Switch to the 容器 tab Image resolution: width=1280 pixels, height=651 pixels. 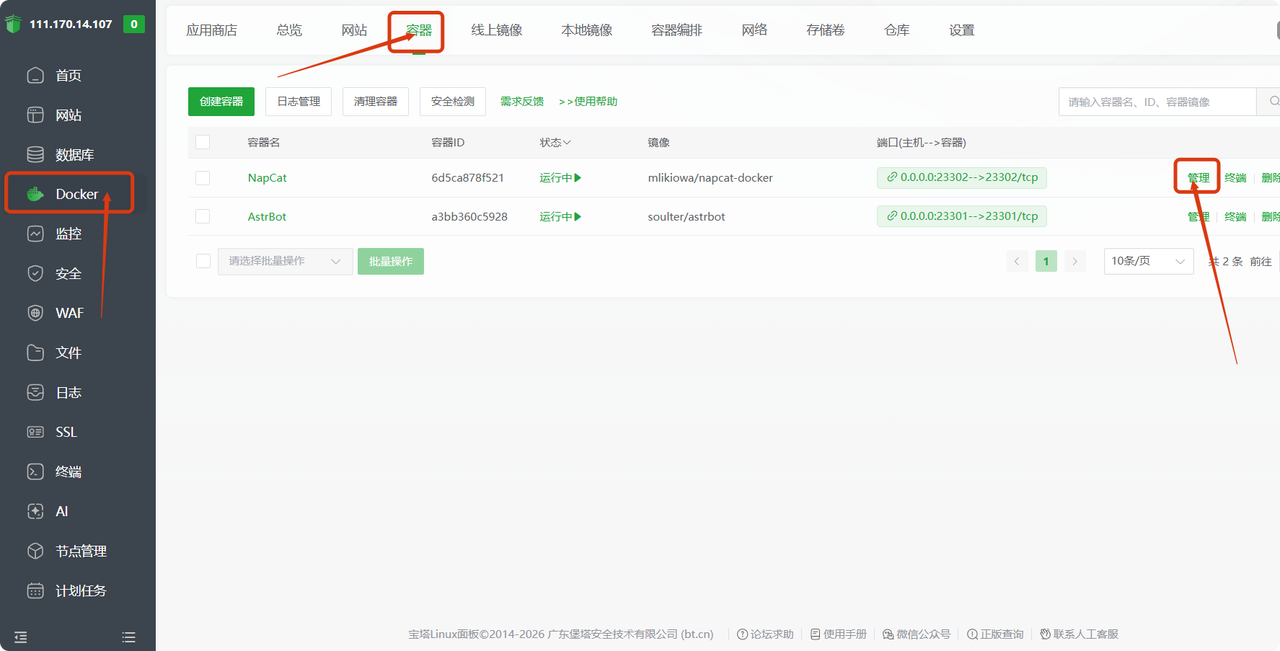(419, 30)
